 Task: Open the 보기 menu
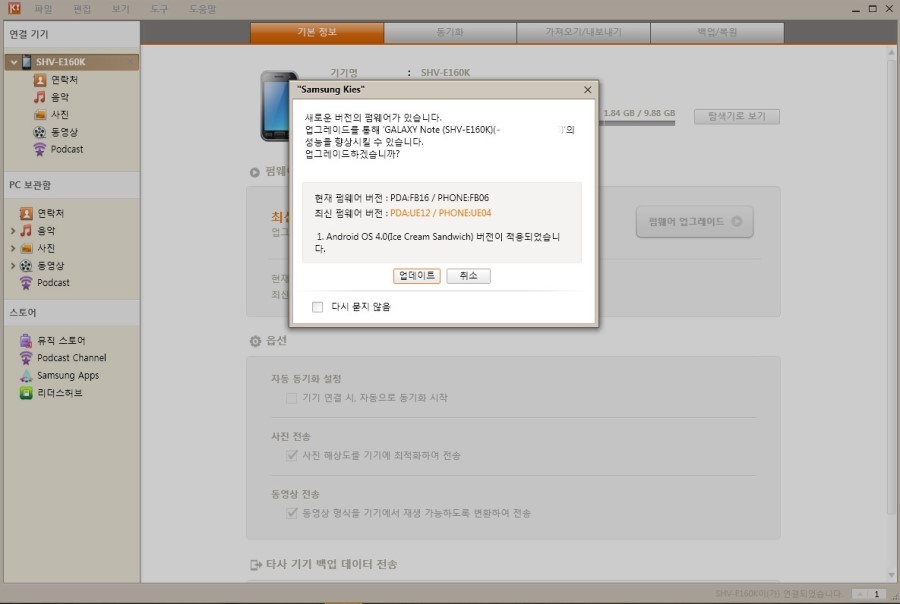pyautogui.click(x=121, y=9)
